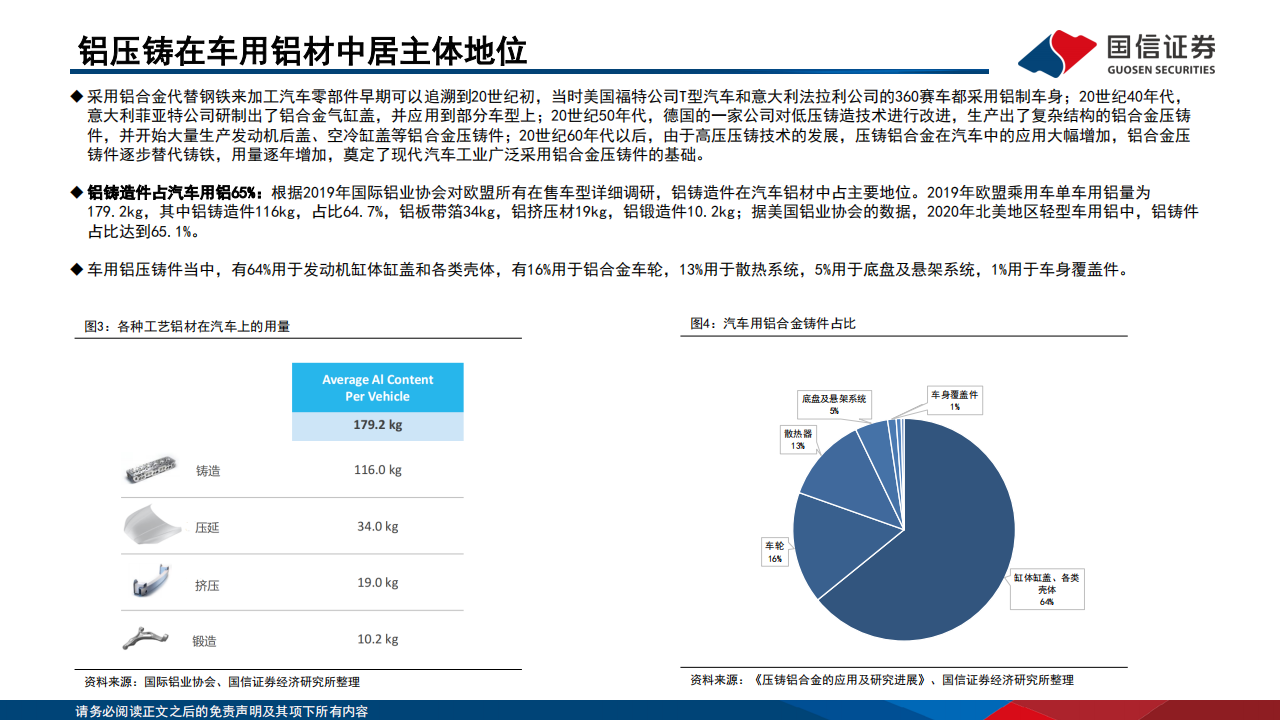Viewport: 1280px width, 720px height.
Task: Click the 压延 row label
Action: coord(208,527)
